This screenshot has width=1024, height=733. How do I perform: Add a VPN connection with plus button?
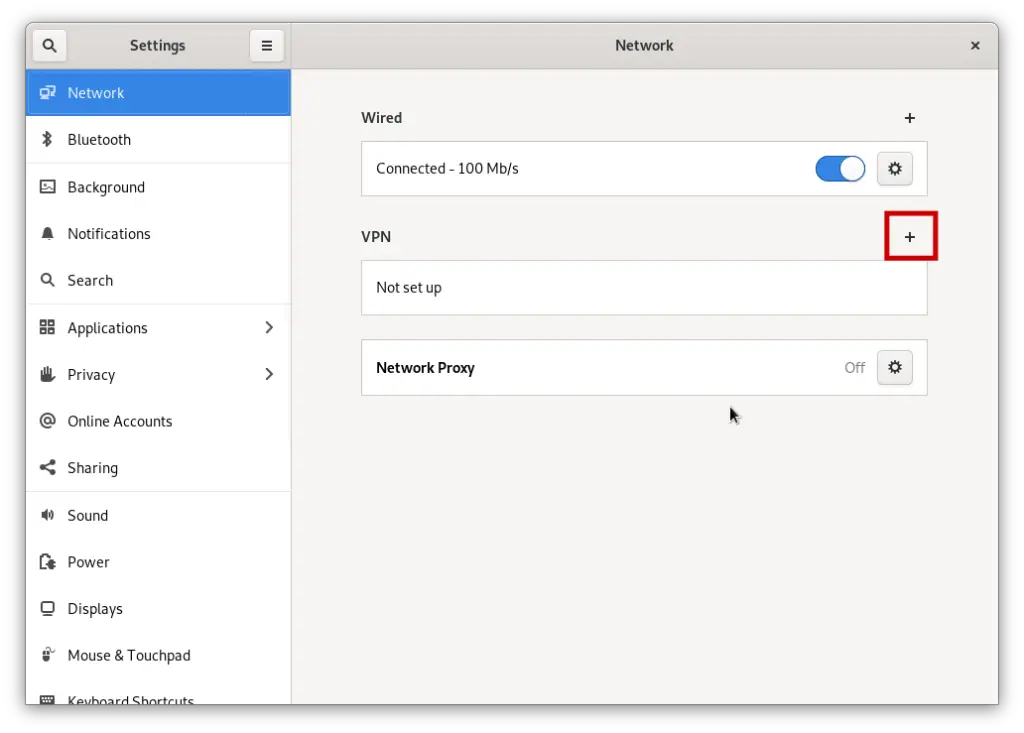pyautogui.click(x=909, y=237)
